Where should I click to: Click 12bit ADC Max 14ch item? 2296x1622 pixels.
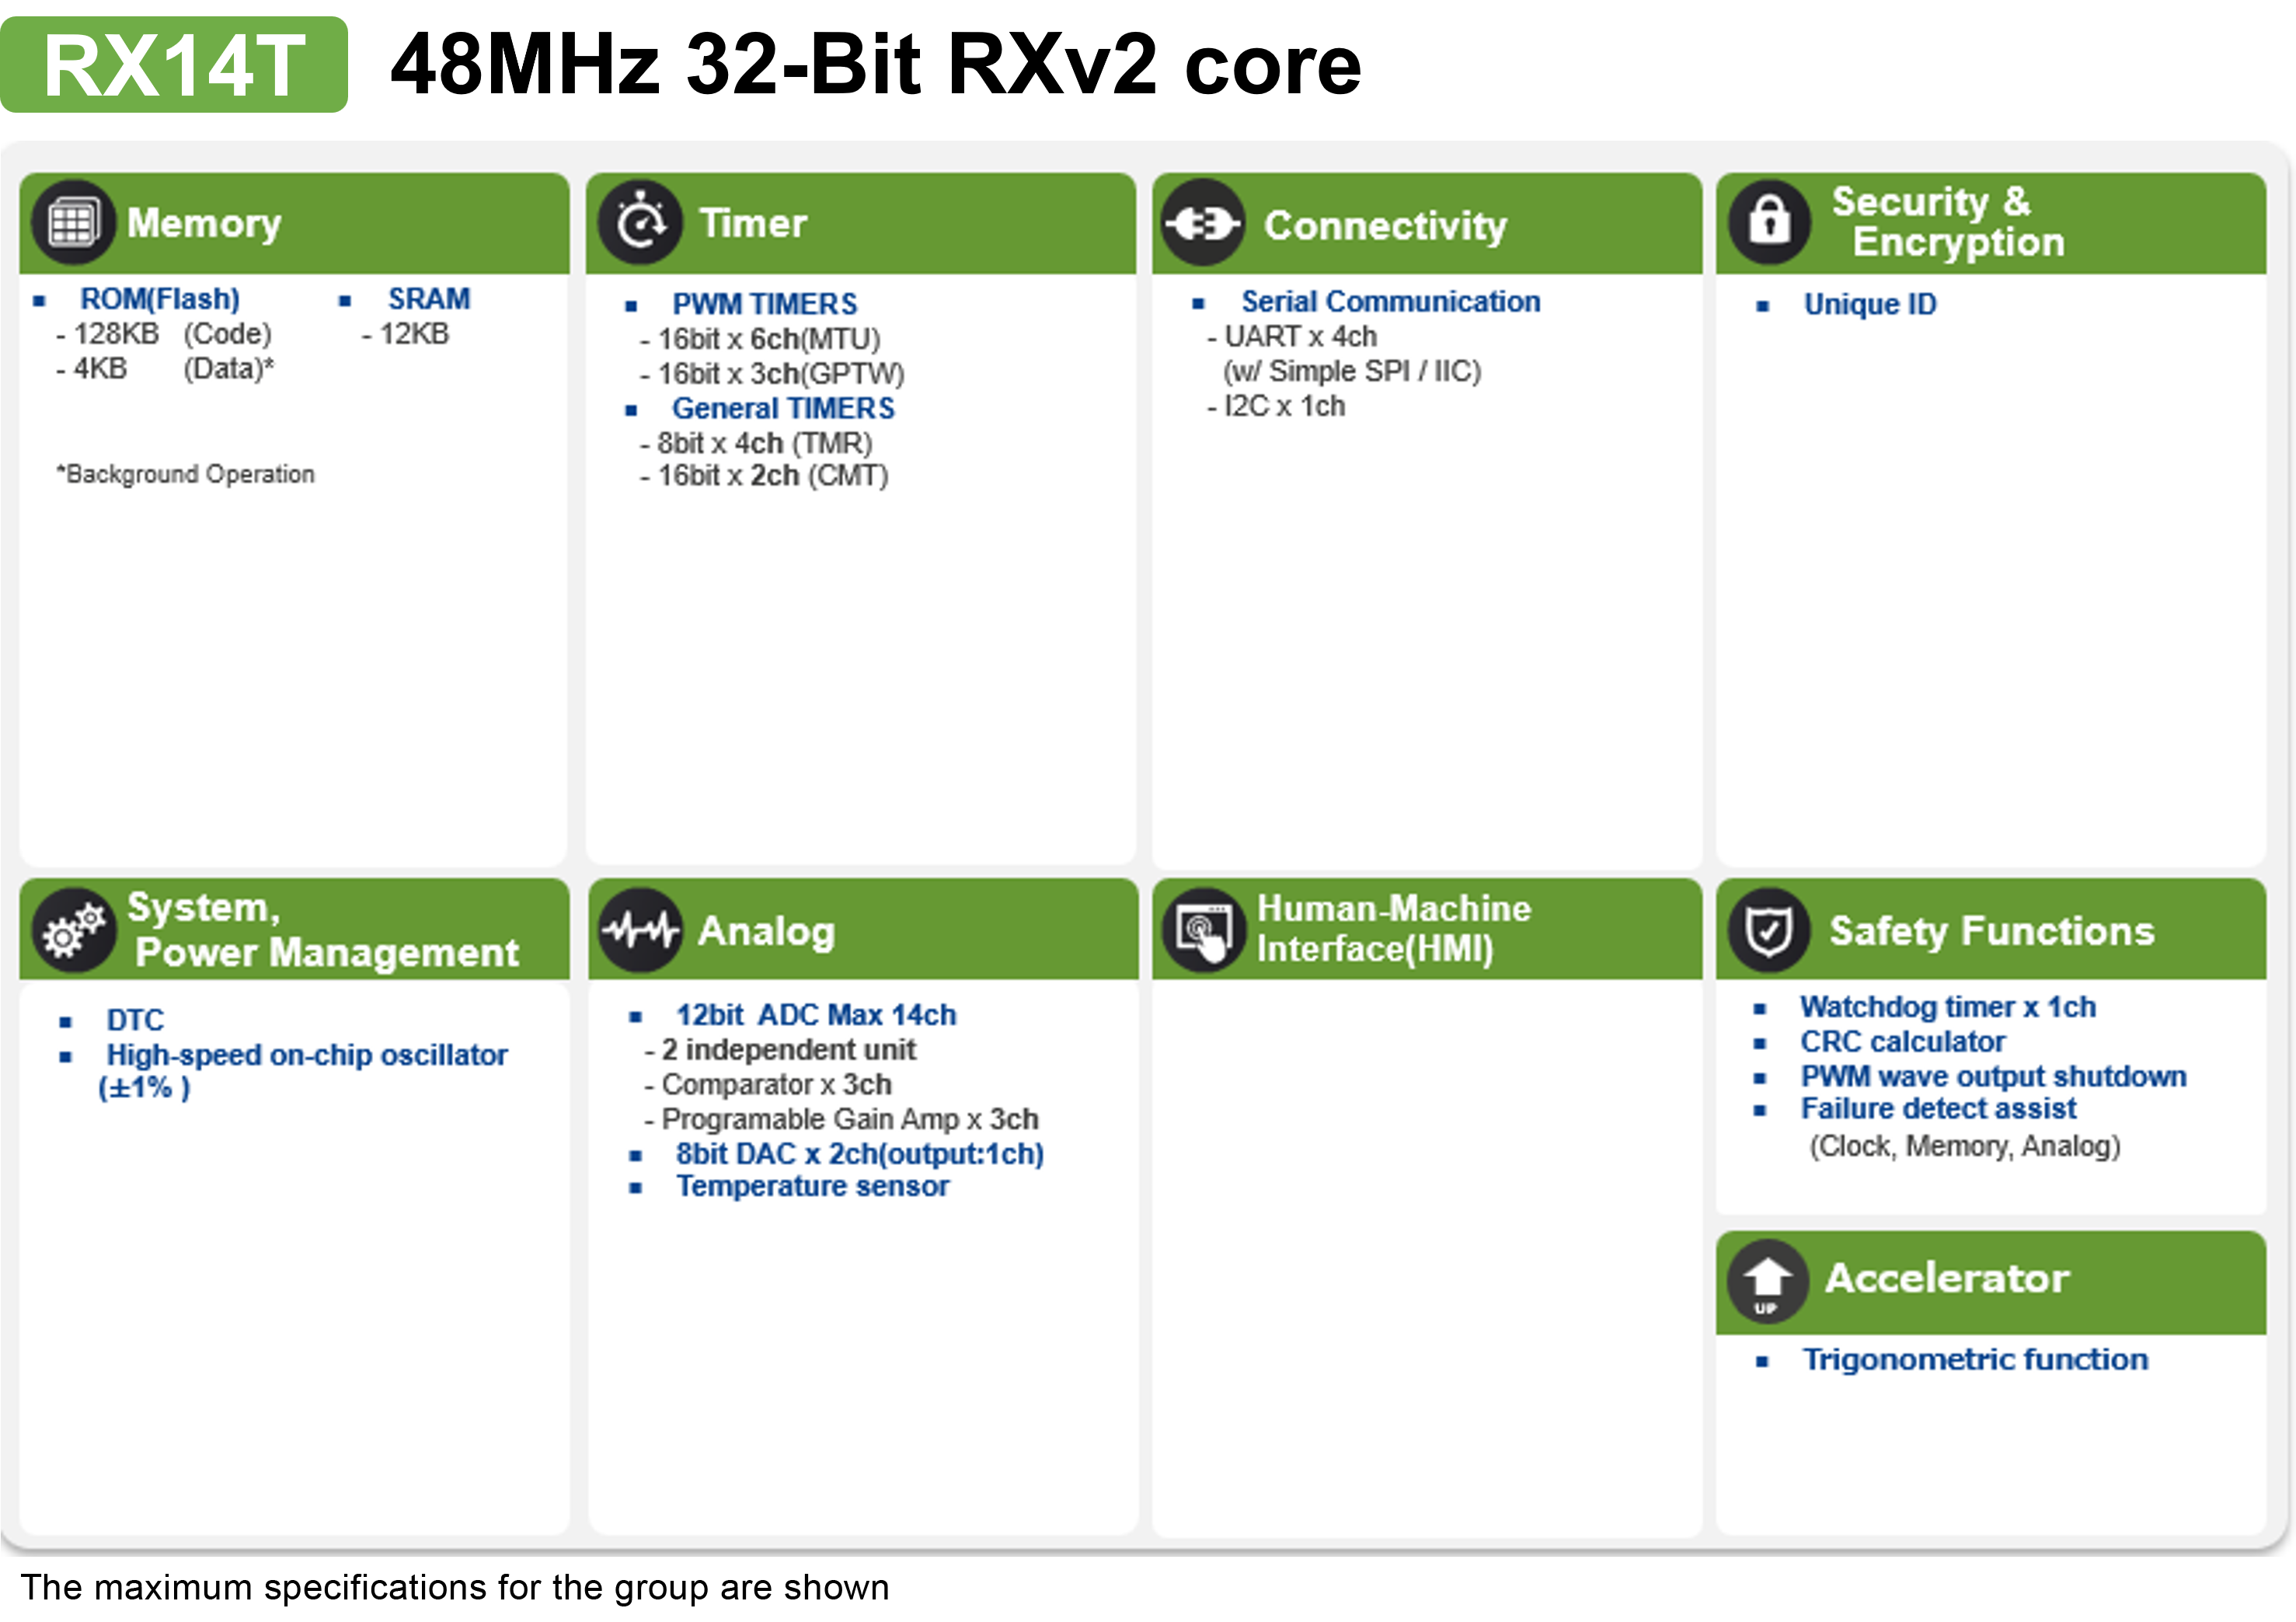coord(815,1015)
